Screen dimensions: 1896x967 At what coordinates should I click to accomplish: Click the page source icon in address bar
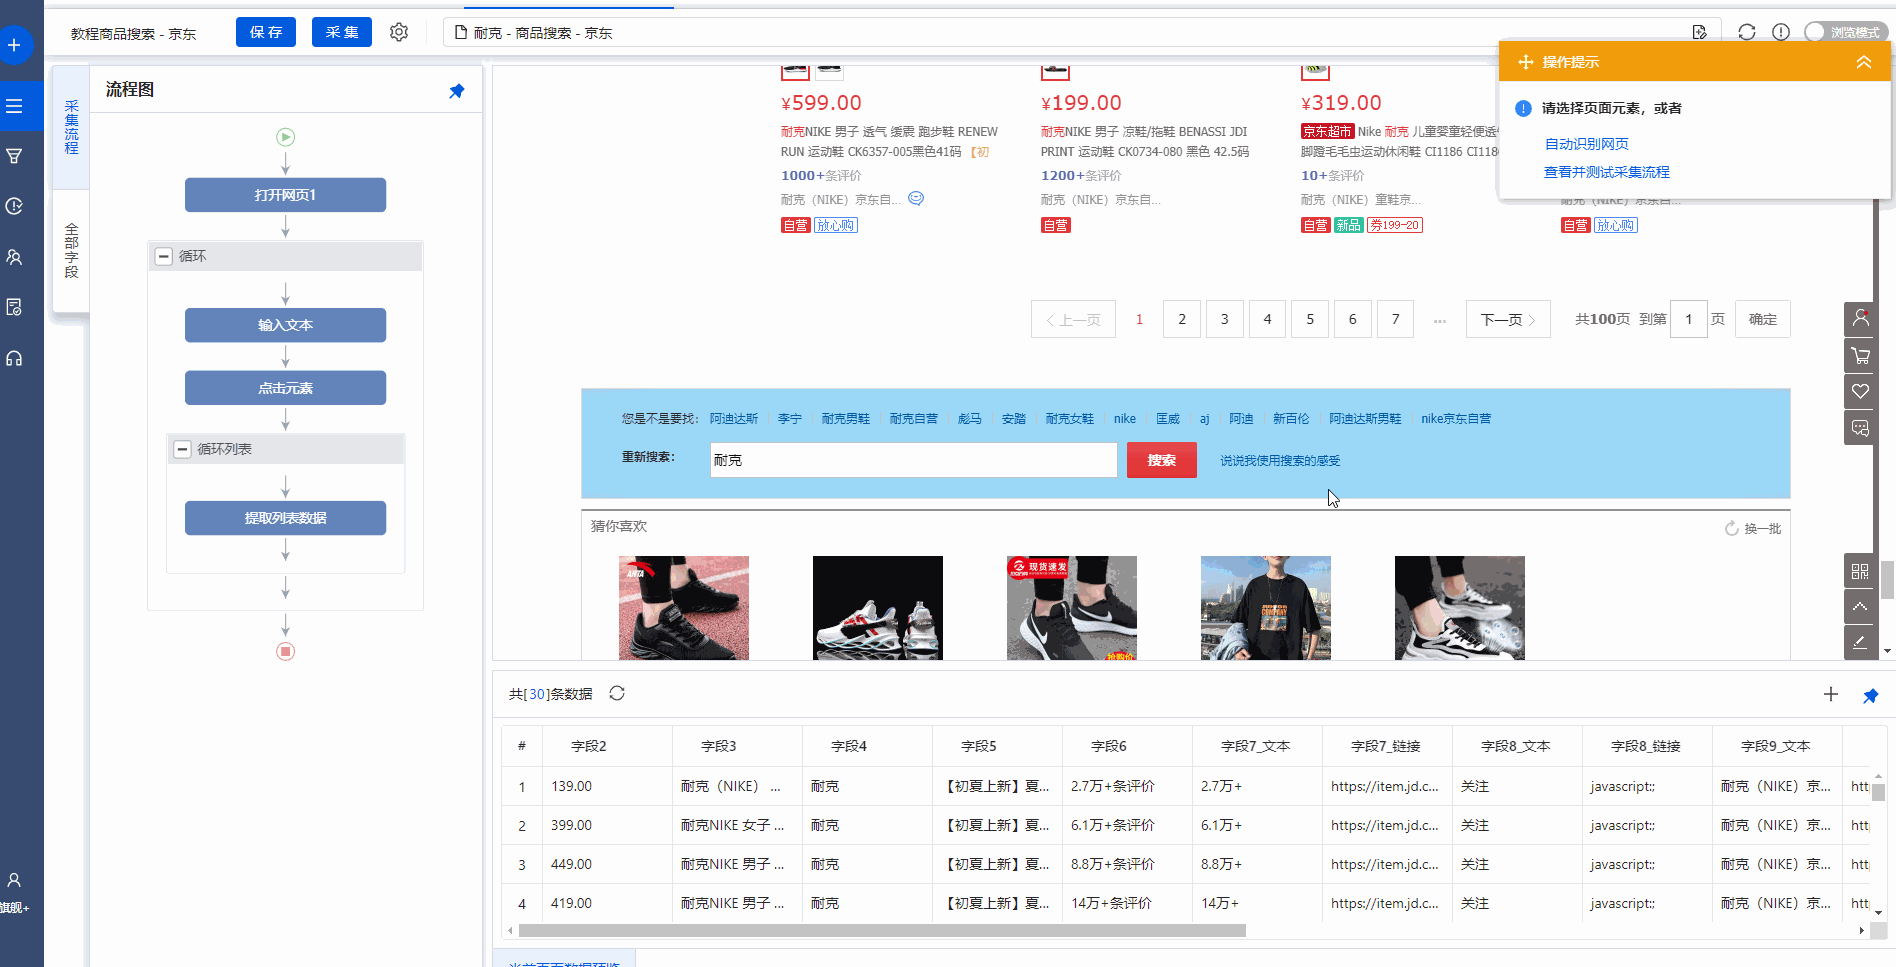tap(1699, 32)
